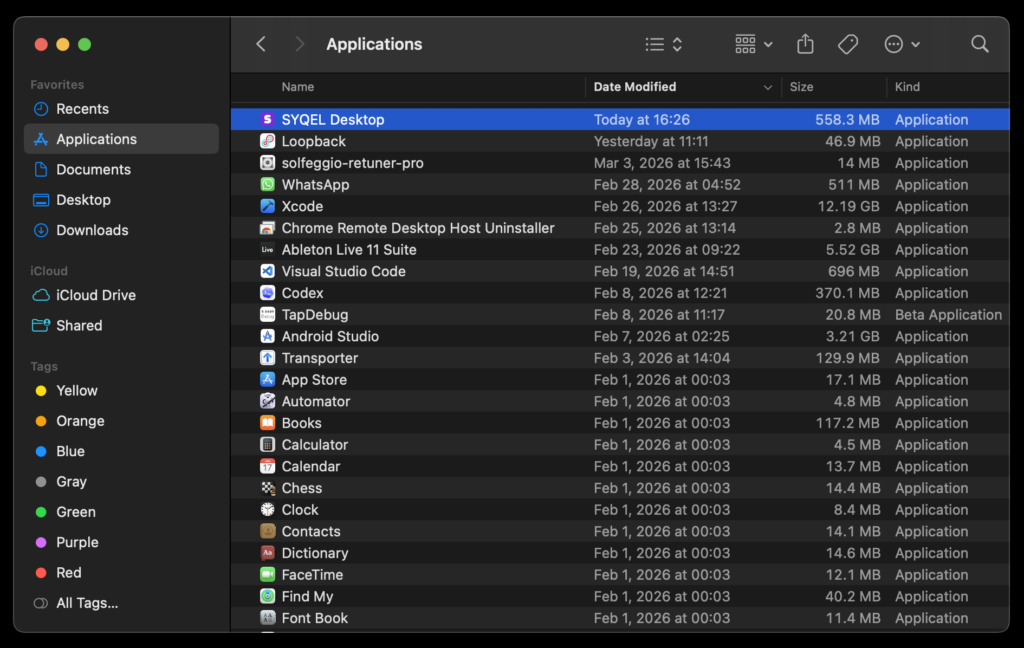Click the Xcode app icon
The image size is (1024, 648).
267,206
